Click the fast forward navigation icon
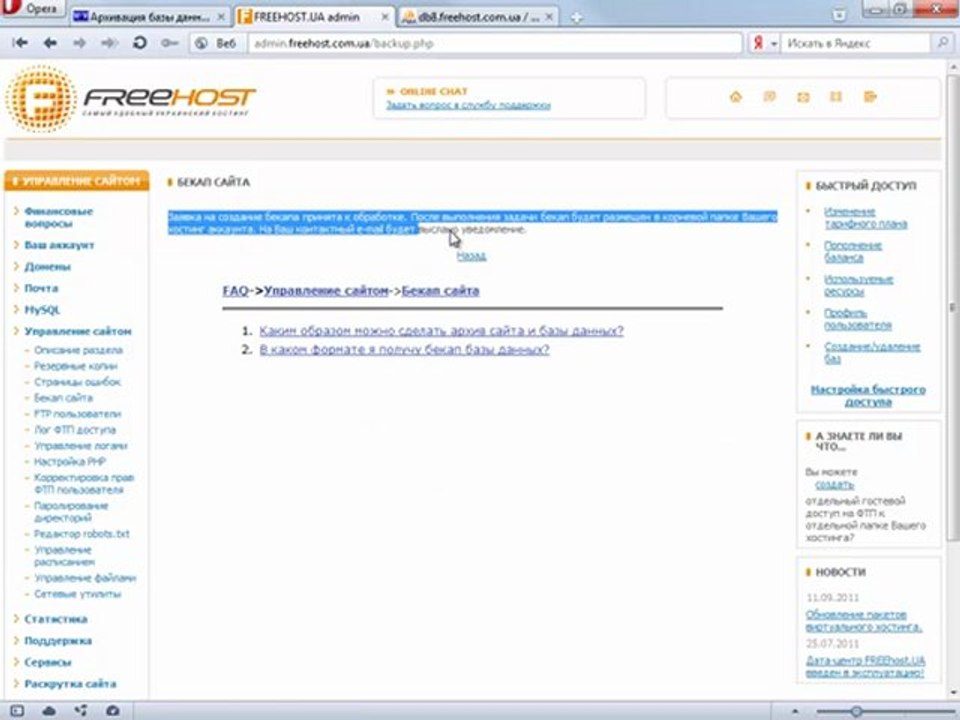This screenshot has width=960, height=720. tap(109, 43)
